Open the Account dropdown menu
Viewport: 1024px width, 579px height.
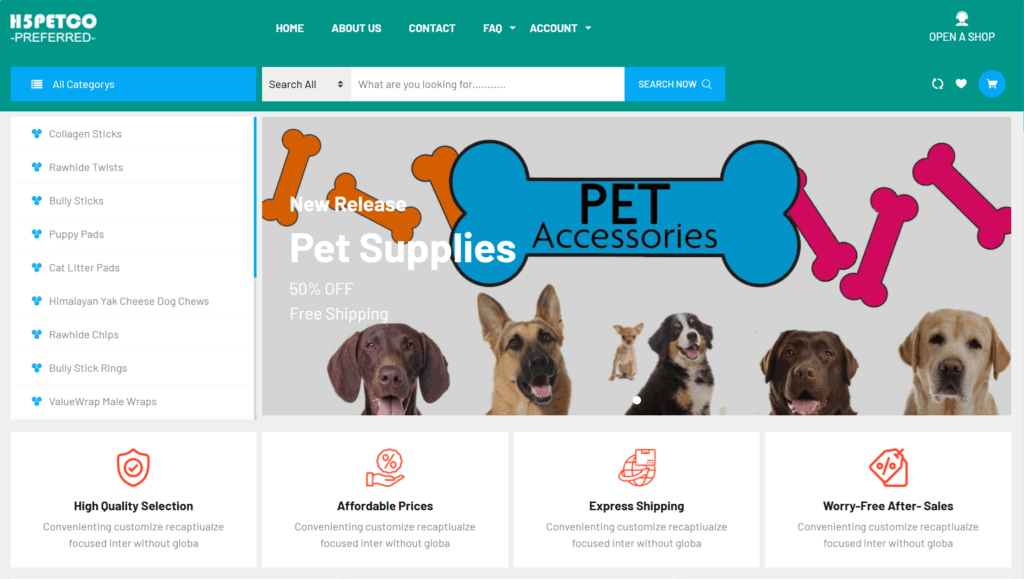[560, 28]
